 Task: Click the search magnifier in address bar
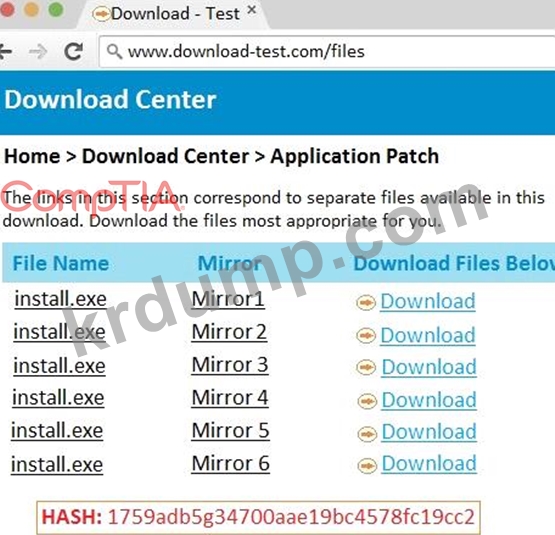114,52
